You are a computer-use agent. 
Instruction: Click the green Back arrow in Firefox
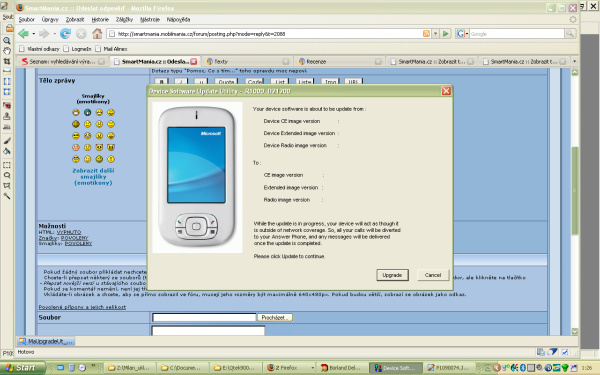[x=24, y=34]
